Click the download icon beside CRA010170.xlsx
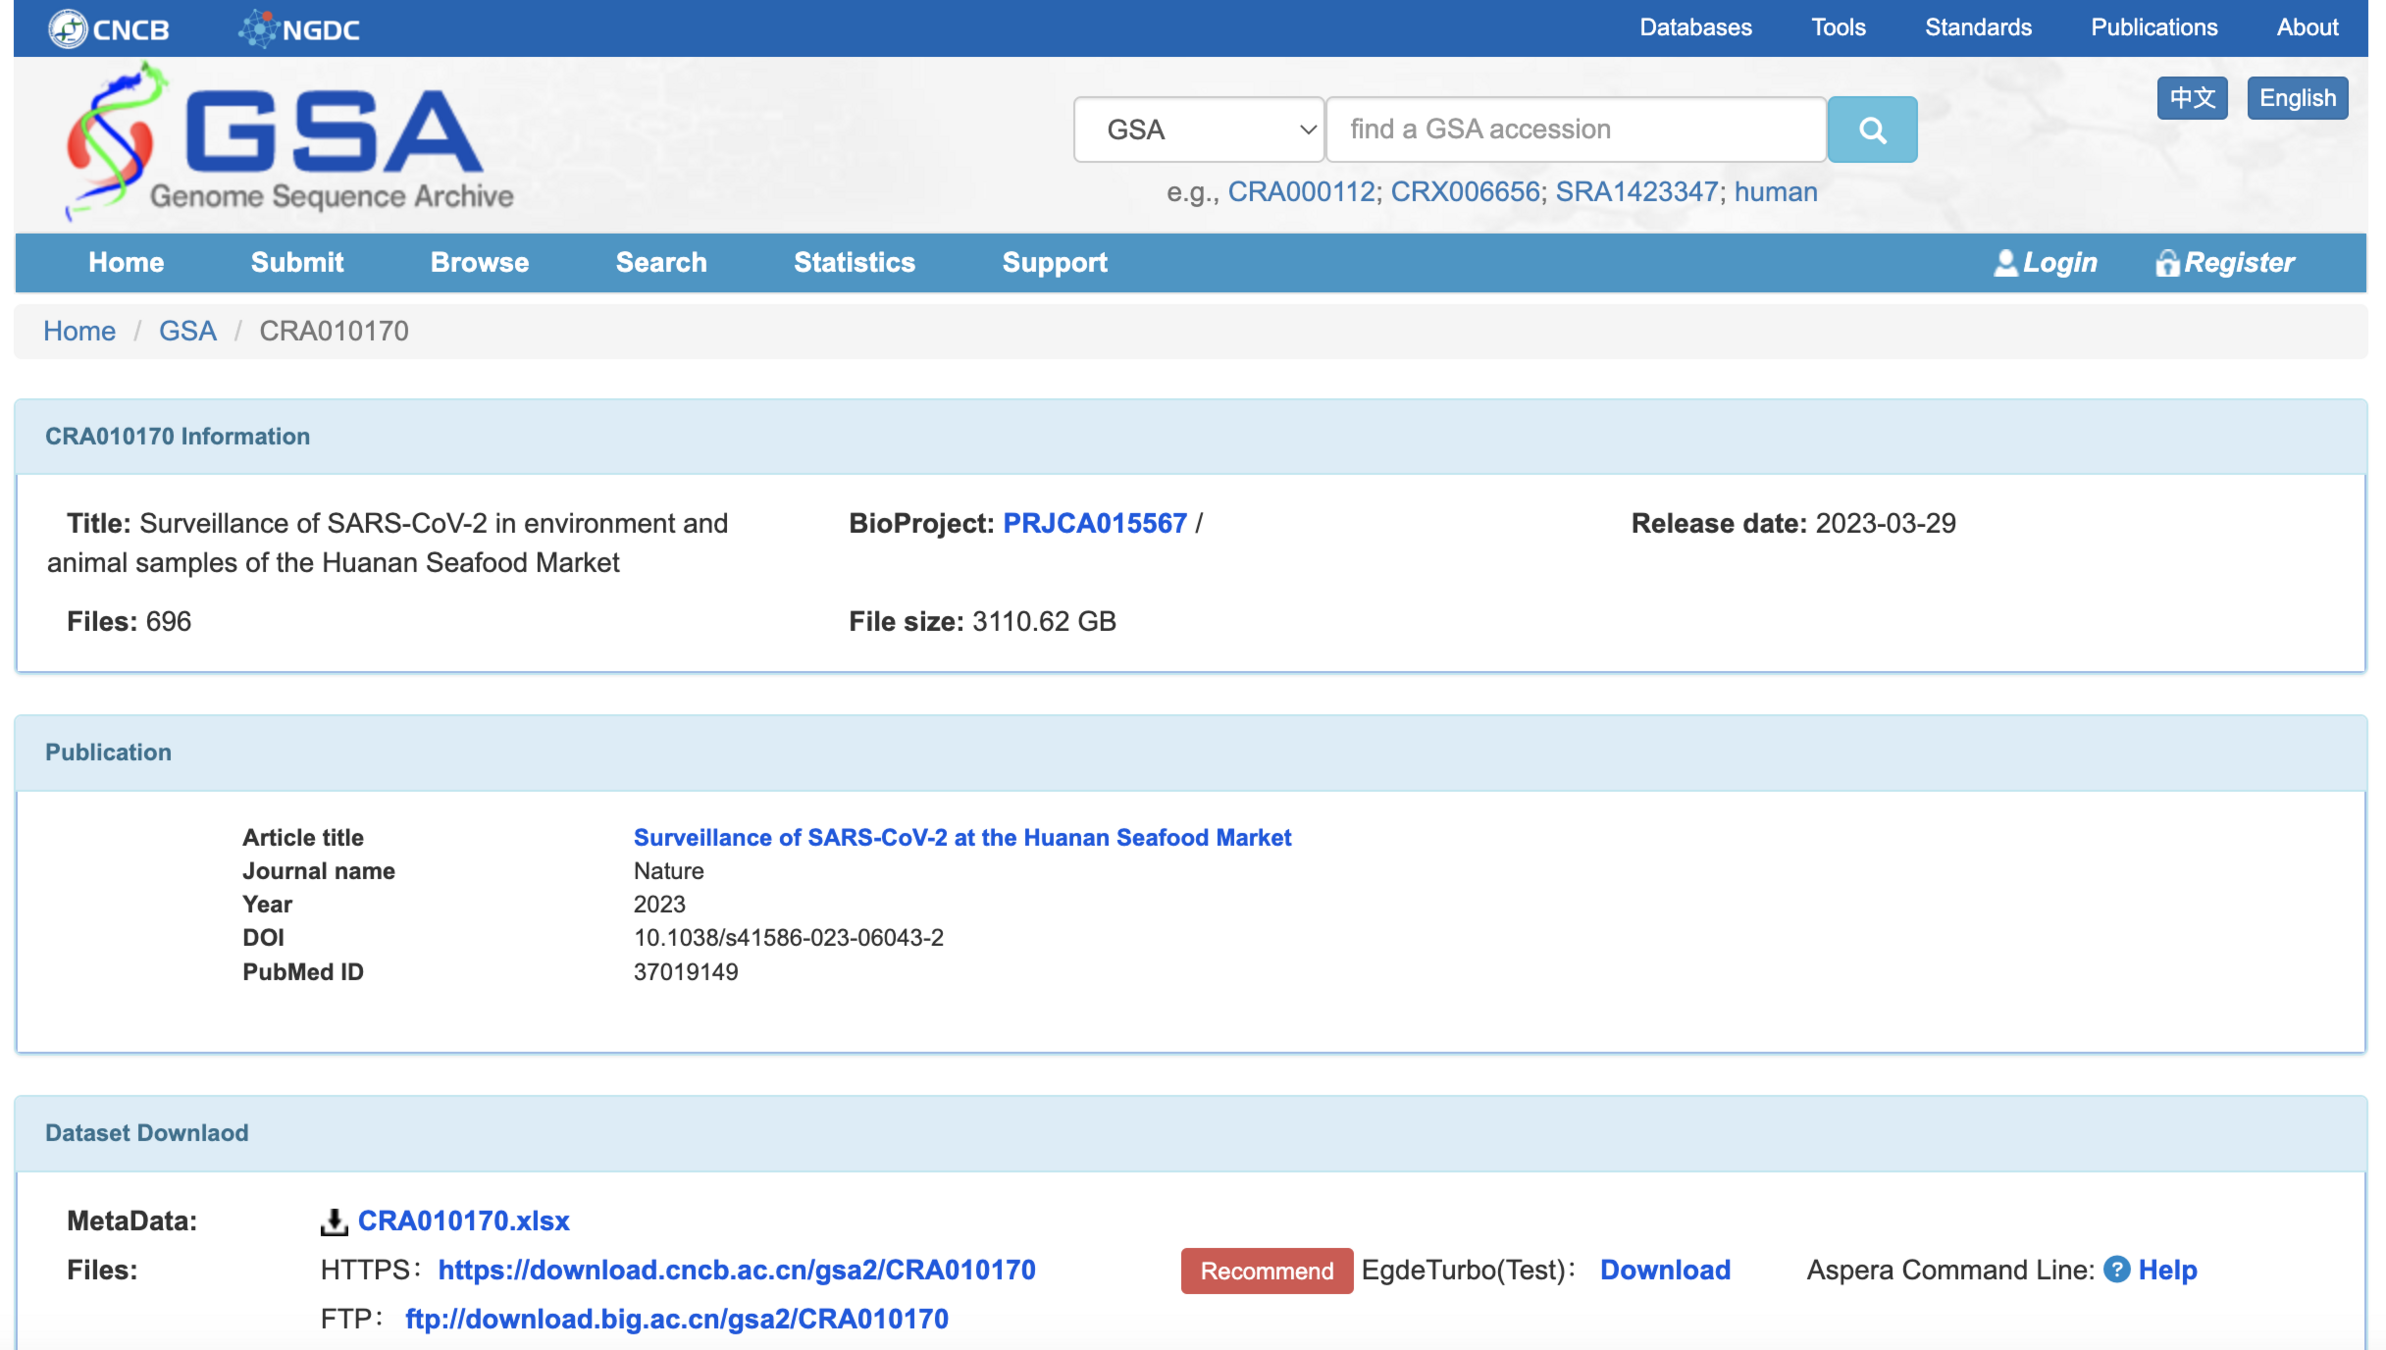The image size is (2386, 1350). click(334, 1221)
